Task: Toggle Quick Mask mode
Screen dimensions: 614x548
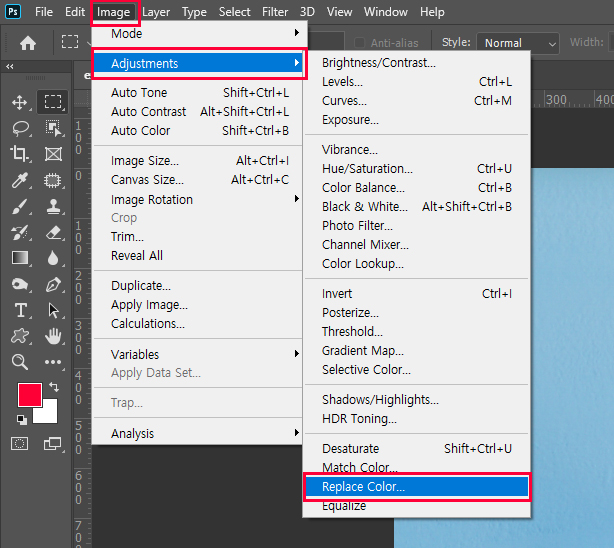Action: (19, 444)
